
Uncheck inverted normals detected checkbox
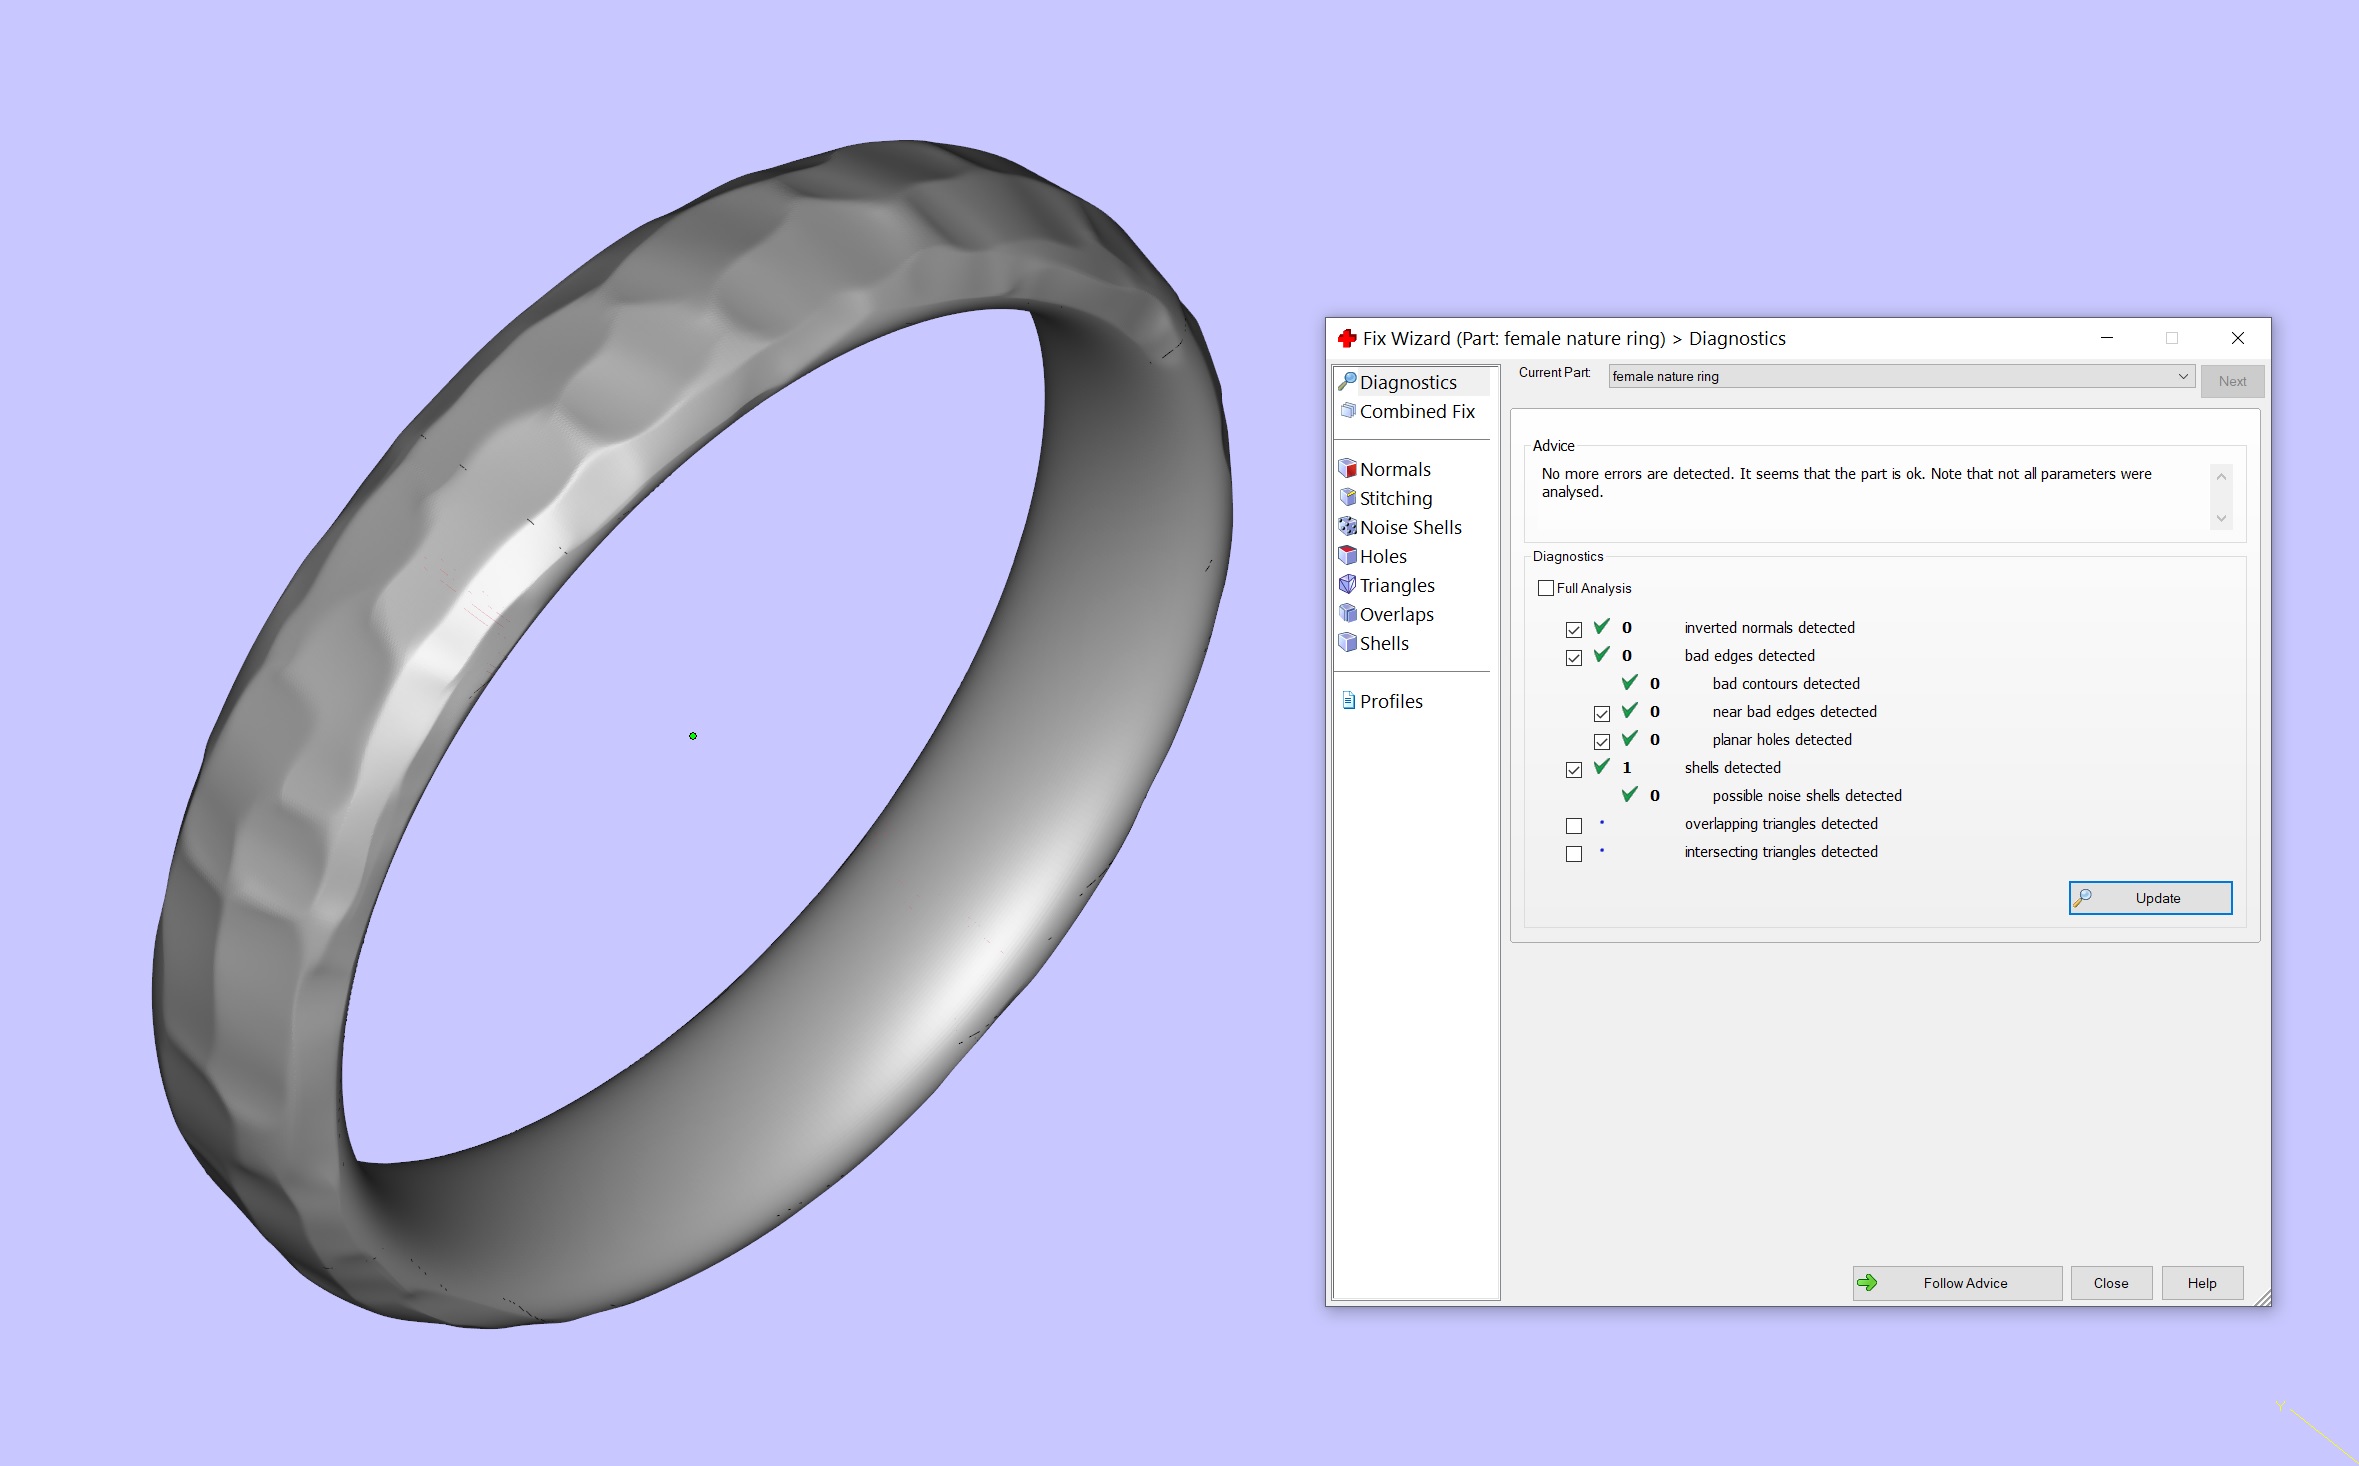[1574, 630]
